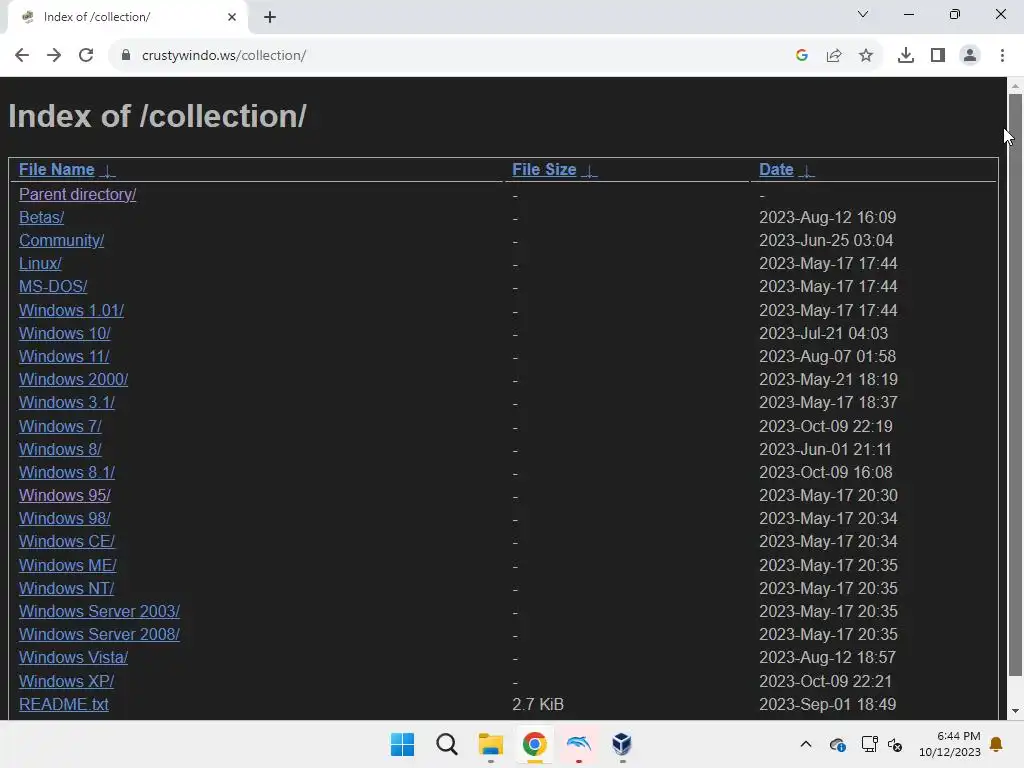
Task: Open a new browser tab
Action: pos(270,17)
